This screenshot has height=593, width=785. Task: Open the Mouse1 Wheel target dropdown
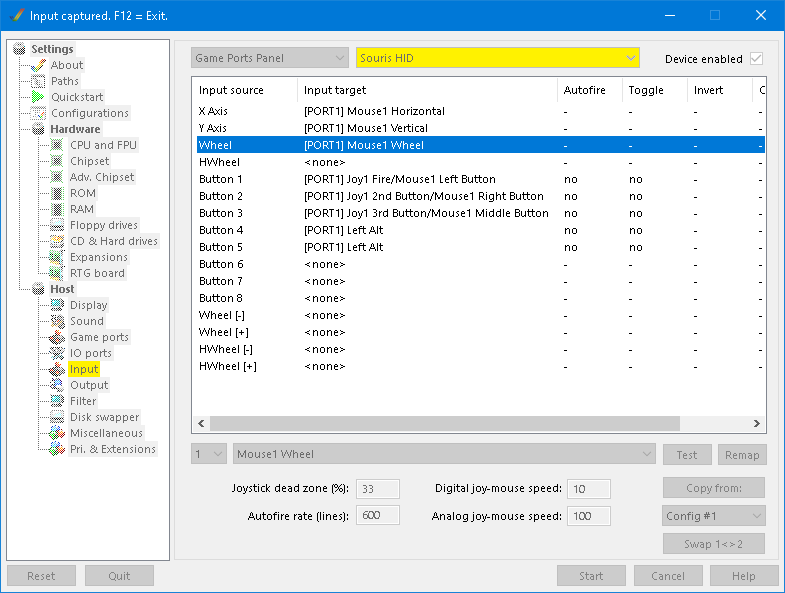point(444,454)
